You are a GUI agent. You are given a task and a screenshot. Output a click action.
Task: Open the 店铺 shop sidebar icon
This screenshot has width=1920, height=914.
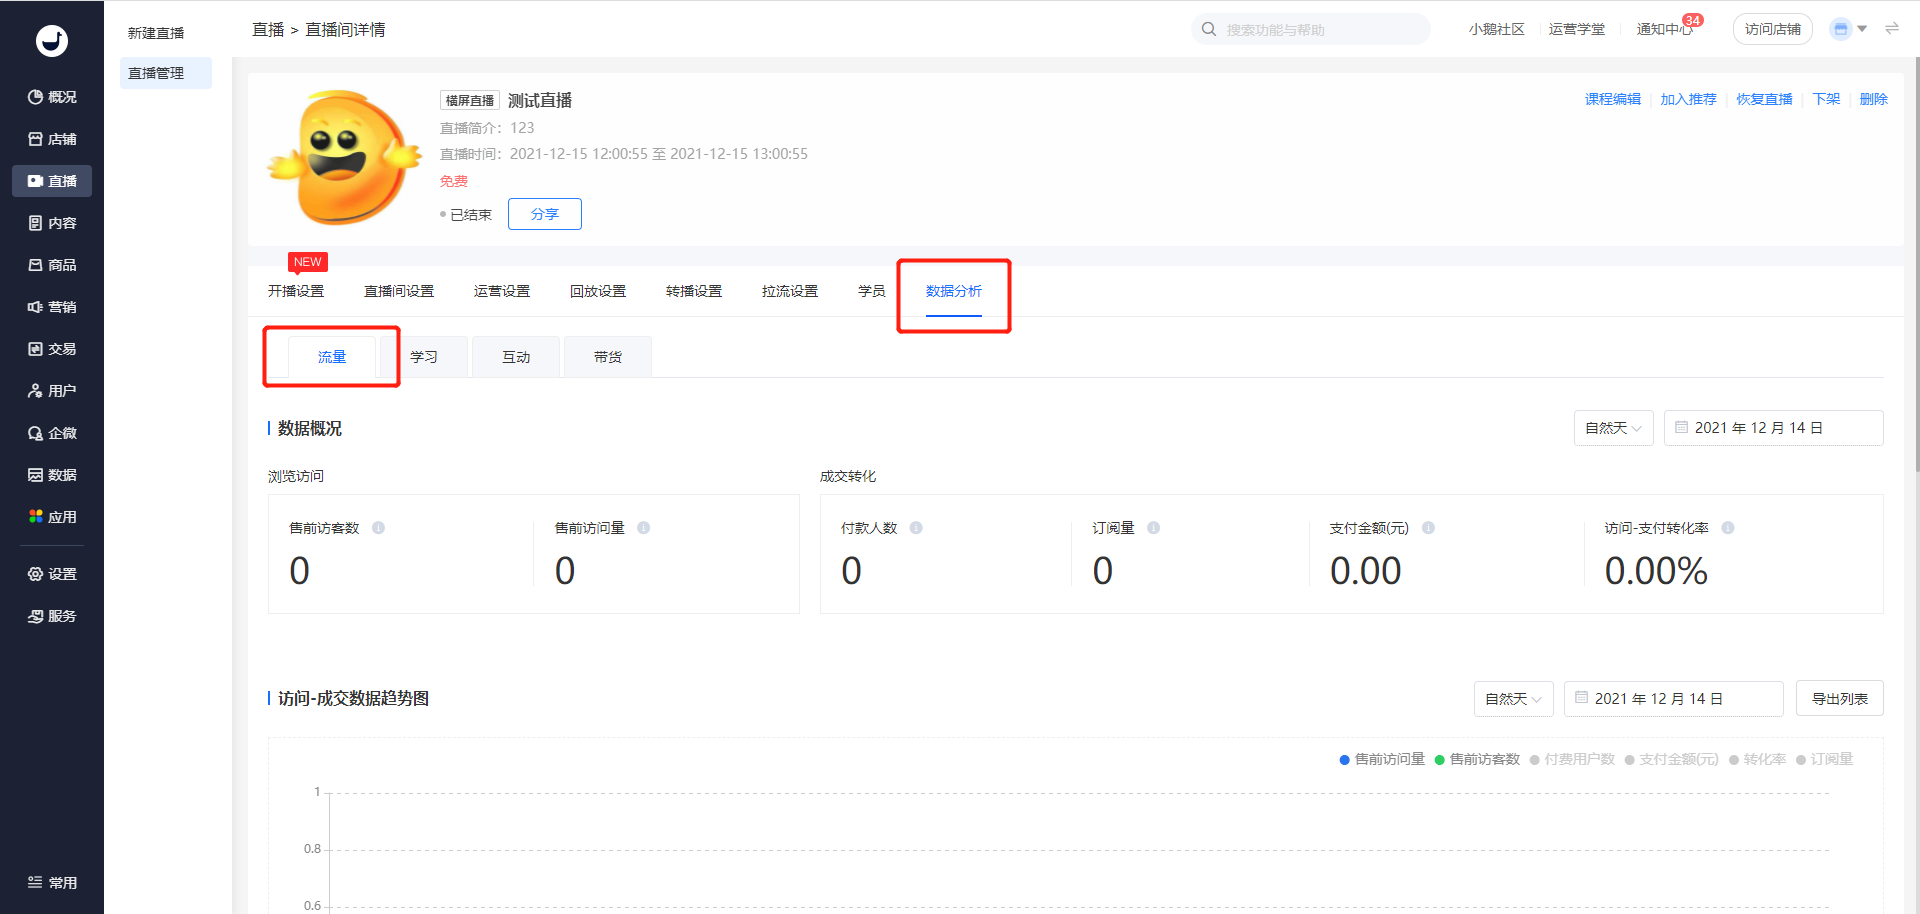point(36,139)
